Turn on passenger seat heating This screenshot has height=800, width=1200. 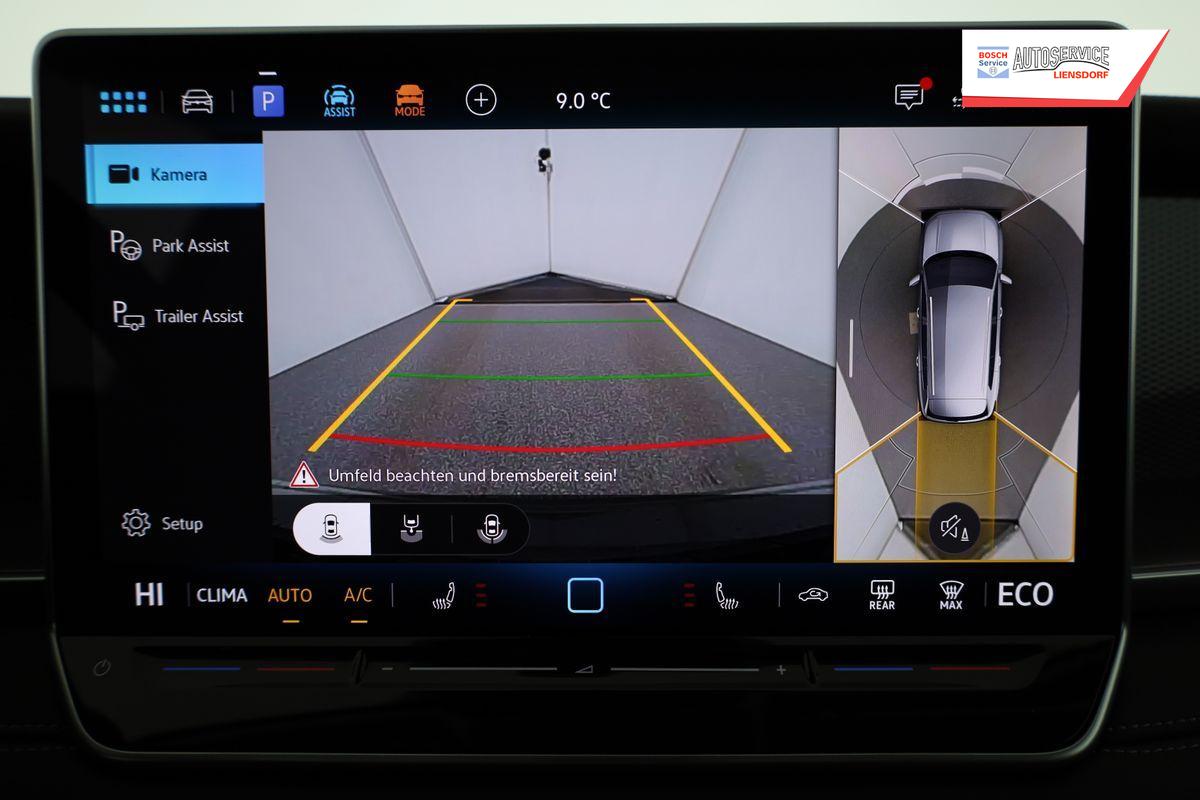(727, 596)
